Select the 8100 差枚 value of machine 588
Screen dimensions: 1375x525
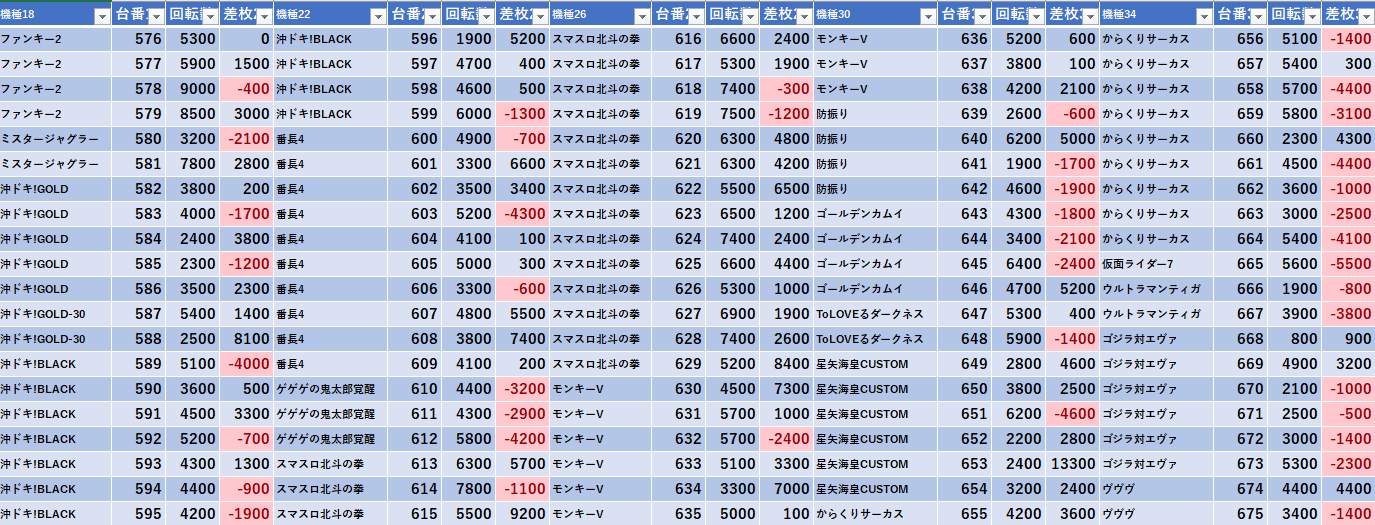[x=246, y=339]
